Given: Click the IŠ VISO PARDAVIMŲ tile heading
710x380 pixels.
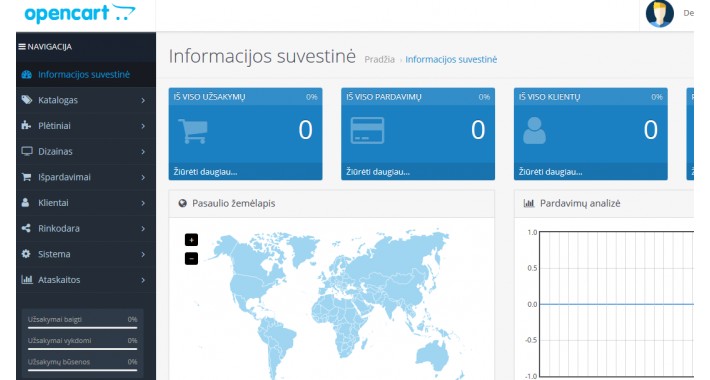Looking at the screenshot, I should 384,97.
